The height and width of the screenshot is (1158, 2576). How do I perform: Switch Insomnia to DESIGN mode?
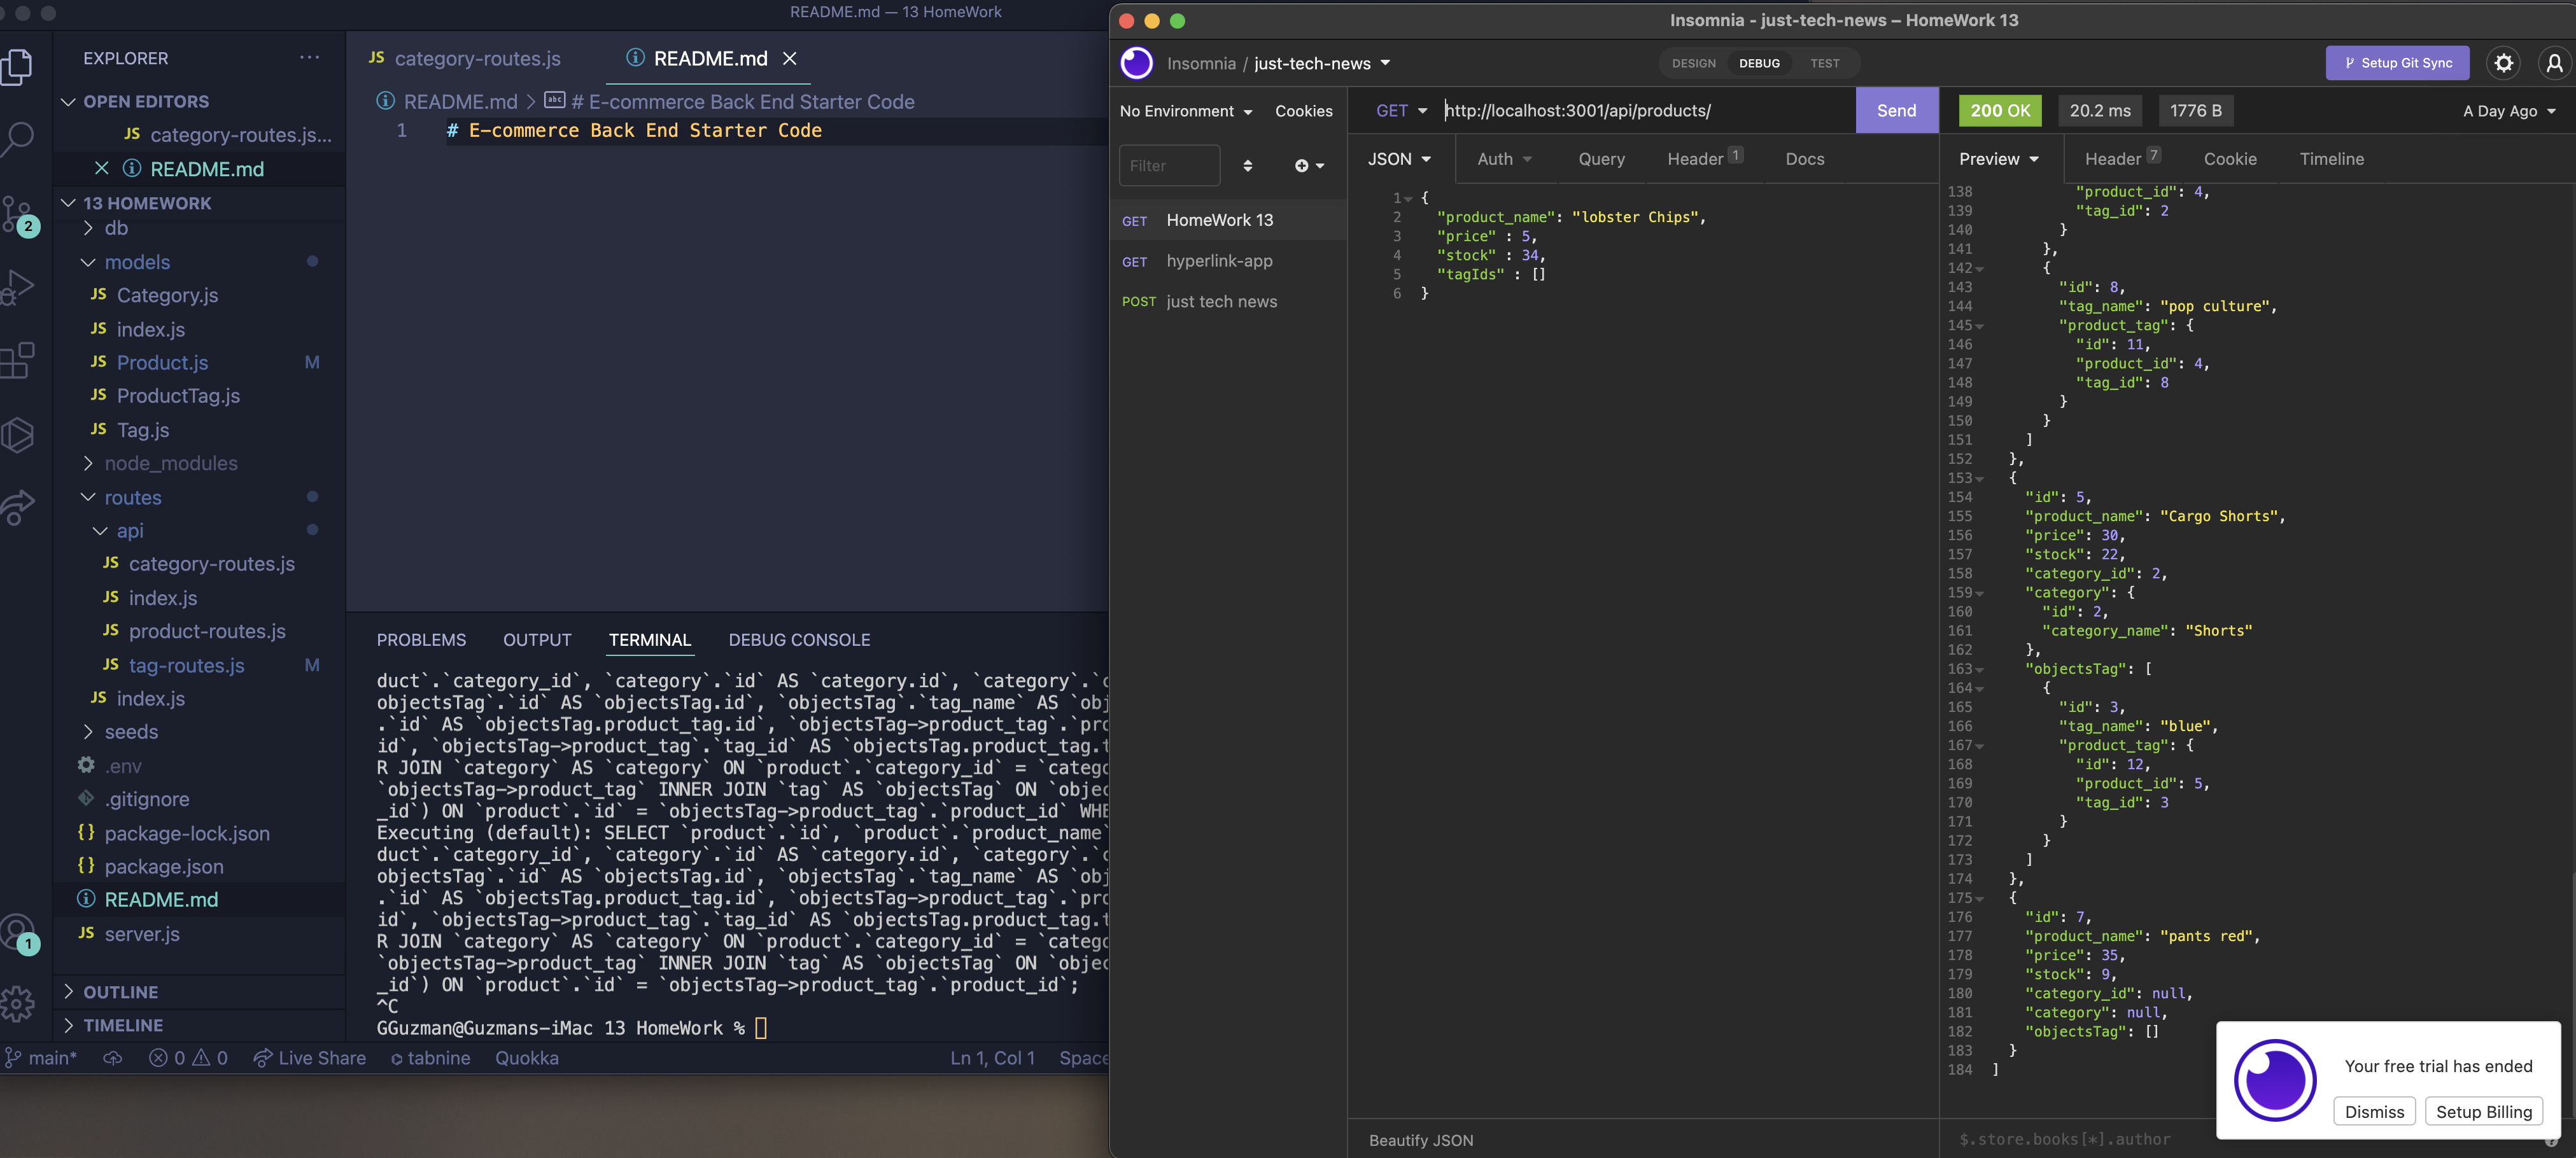1693,63
